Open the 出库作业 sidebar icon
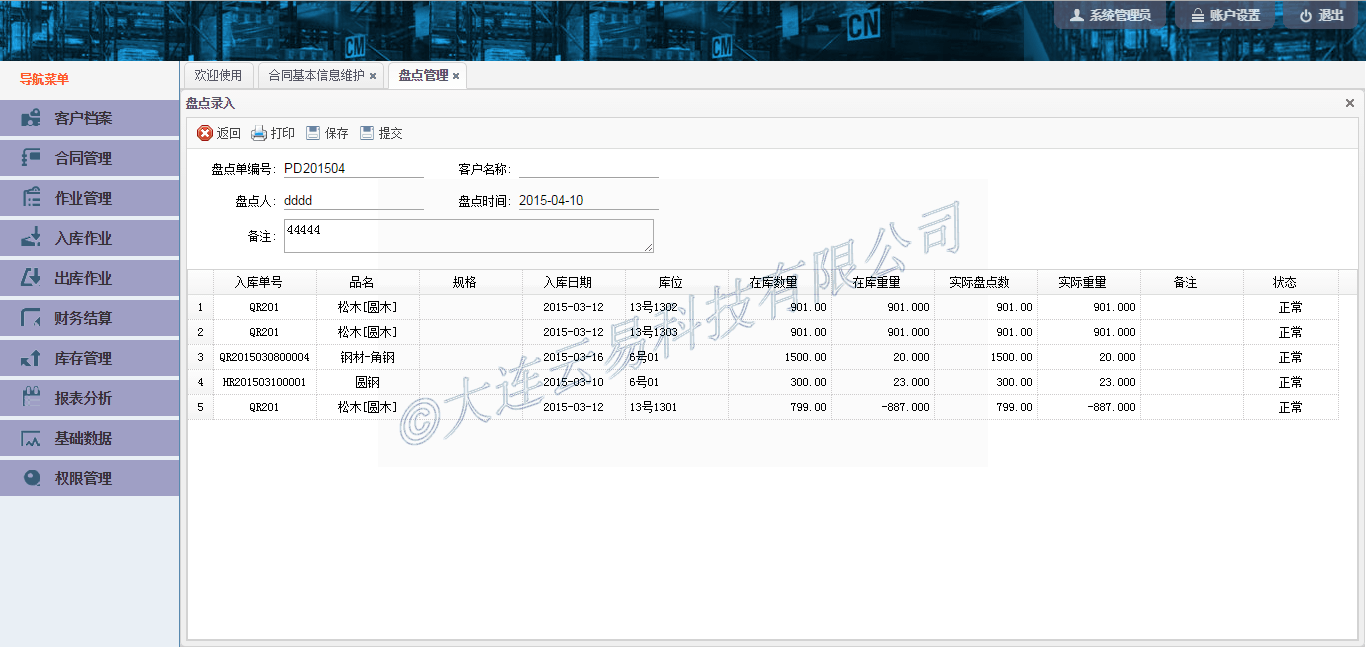The height and width of the screenshot is (647, 1366). pyautogui.click(x=31, y=278)
